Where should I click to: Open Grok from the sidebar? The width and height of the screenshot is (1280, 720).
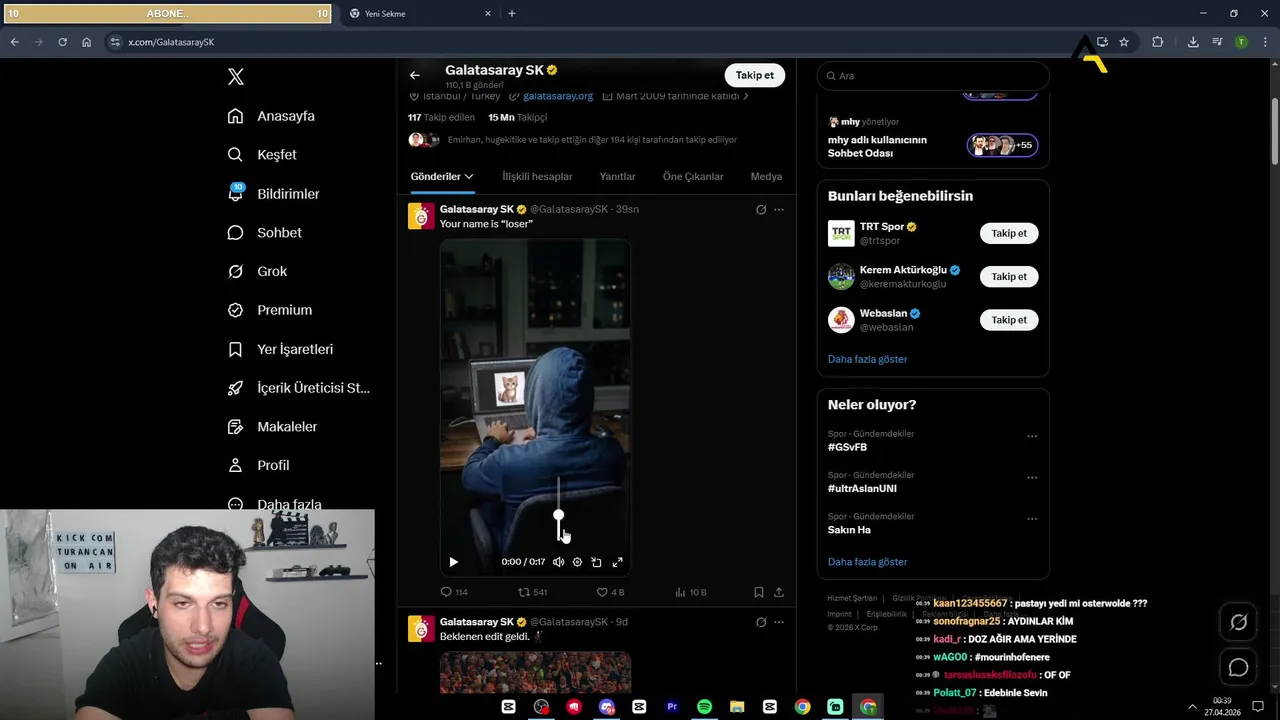257,271
